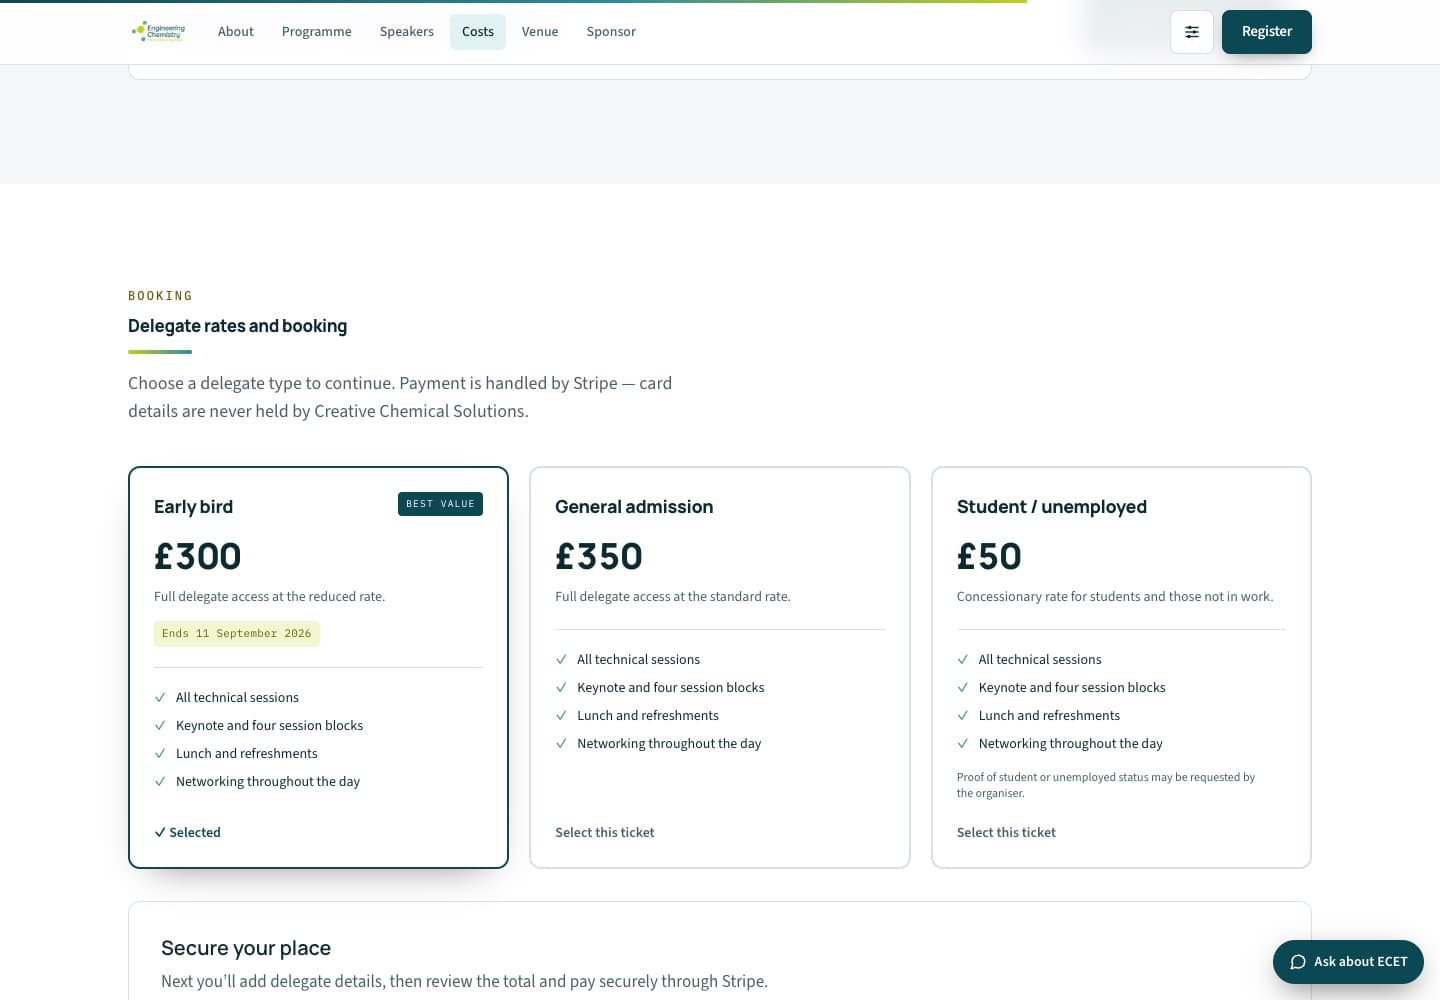Viewport: 1440px width, 1000px height.
Task: Select the Student / unemployed ticket
Action: click(x=1006, y=832)
